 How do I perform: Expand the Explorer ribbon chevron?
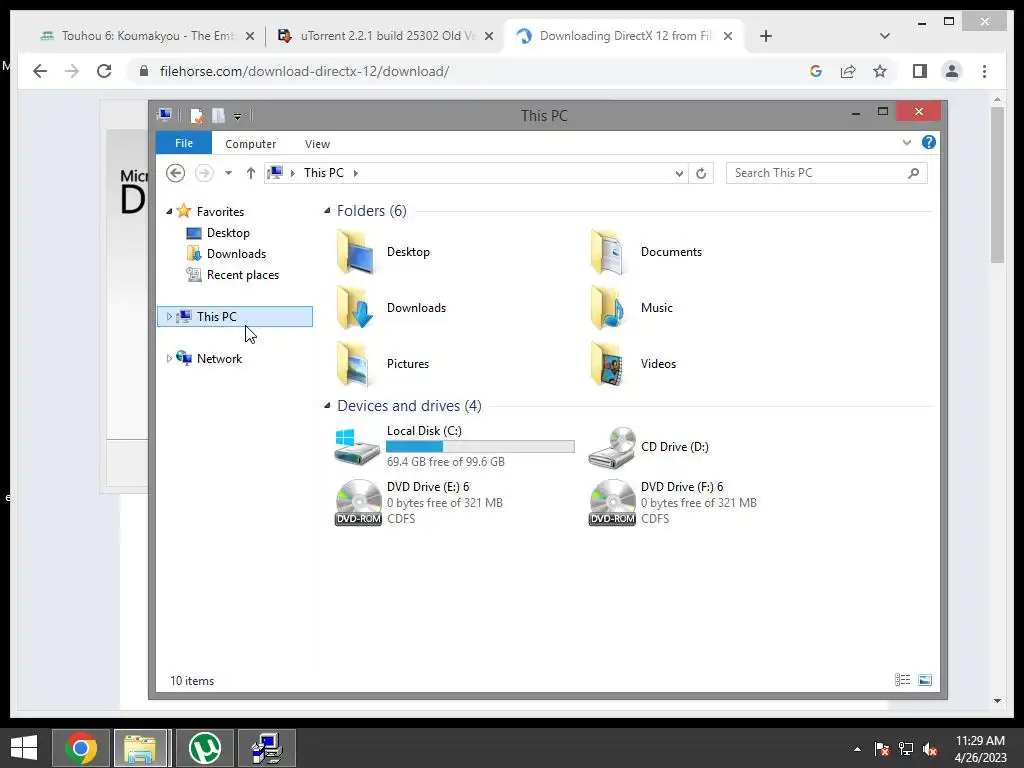click(906, 142)
